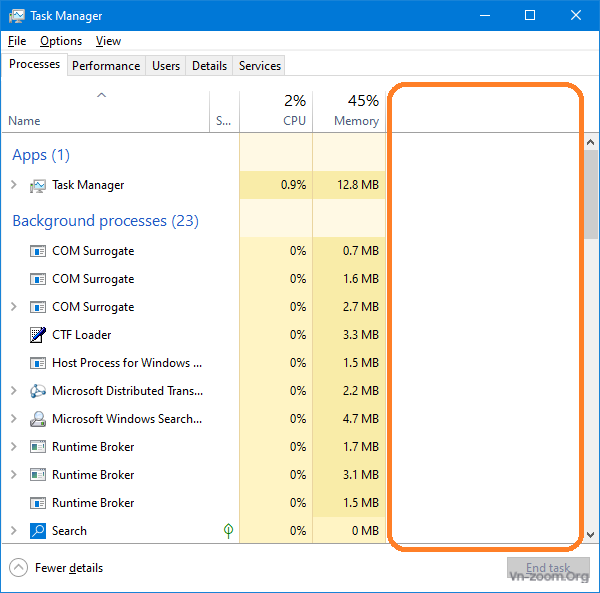Click the scrollbar down arrow
600x593 pixels.
pos(590,535)
